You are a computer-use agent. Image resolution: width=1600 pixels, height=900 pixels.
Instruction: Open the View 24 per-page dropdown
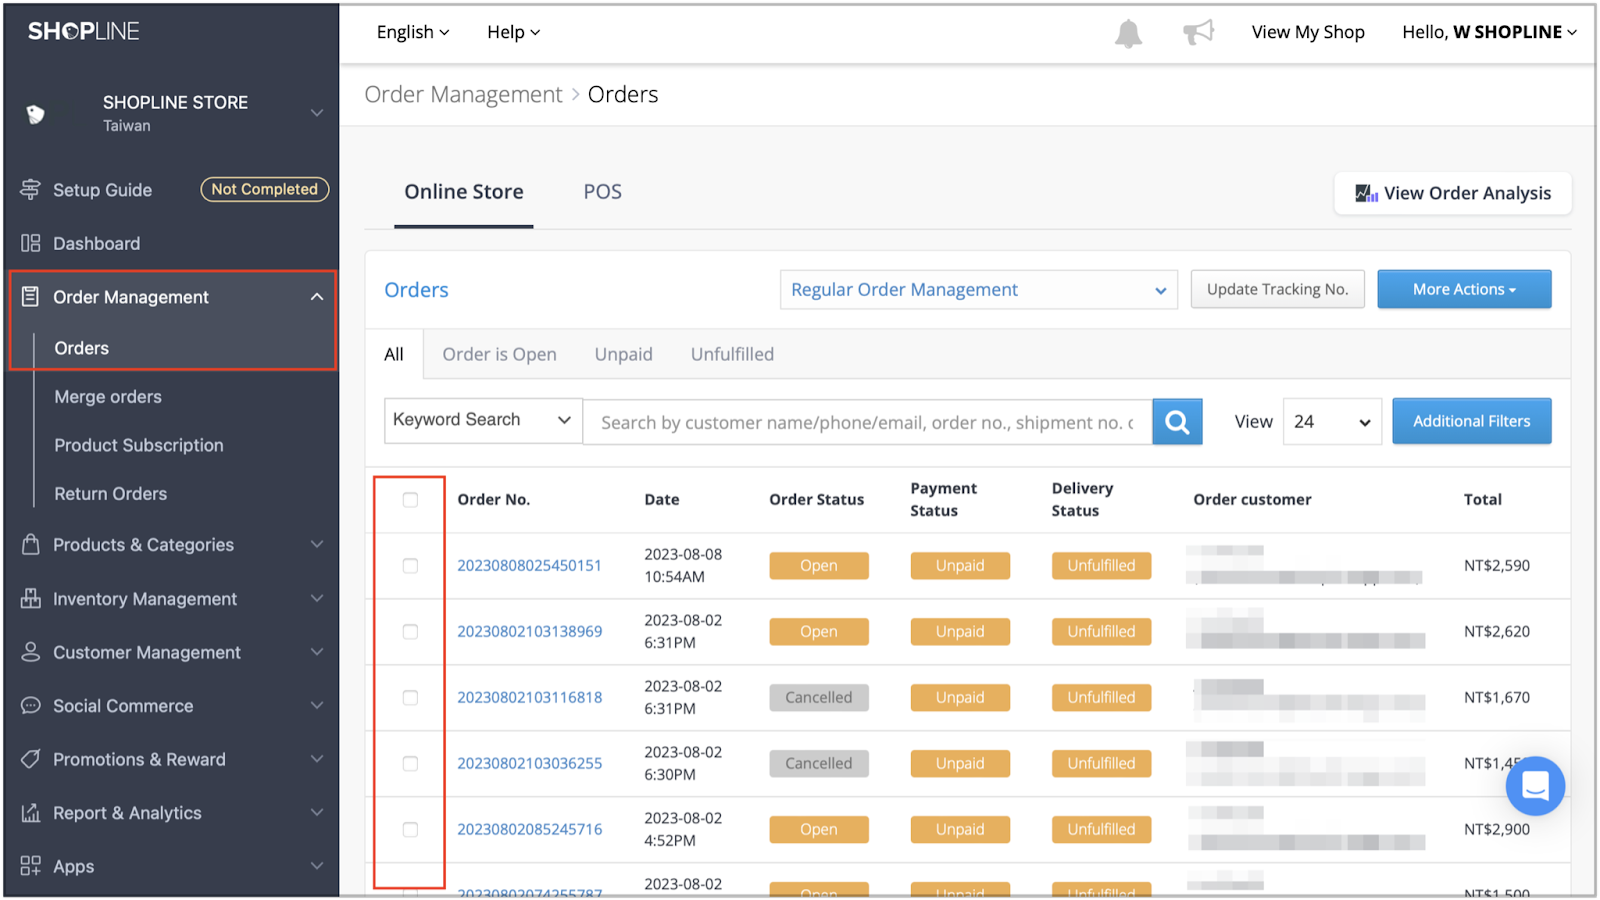click(1332, 422)
